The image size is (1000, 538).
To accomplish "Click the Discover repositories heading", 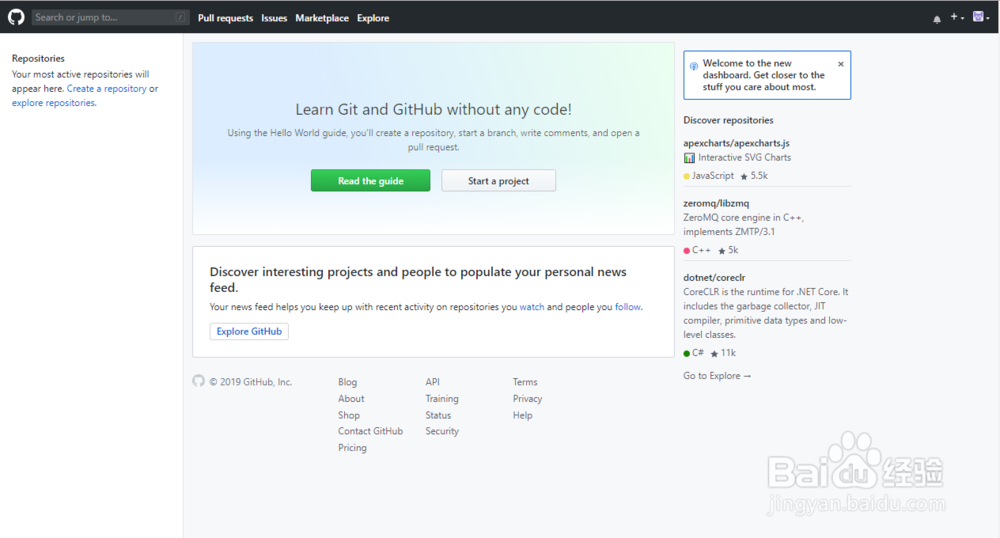I will tap(728, 120).
